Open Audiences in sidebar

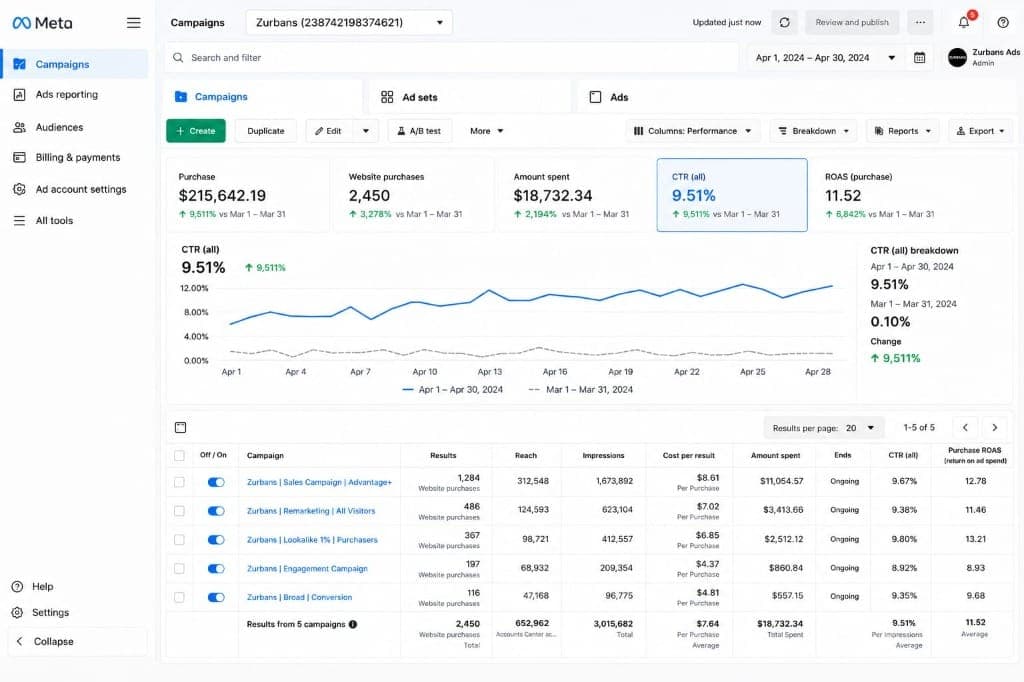click(74, 127)
